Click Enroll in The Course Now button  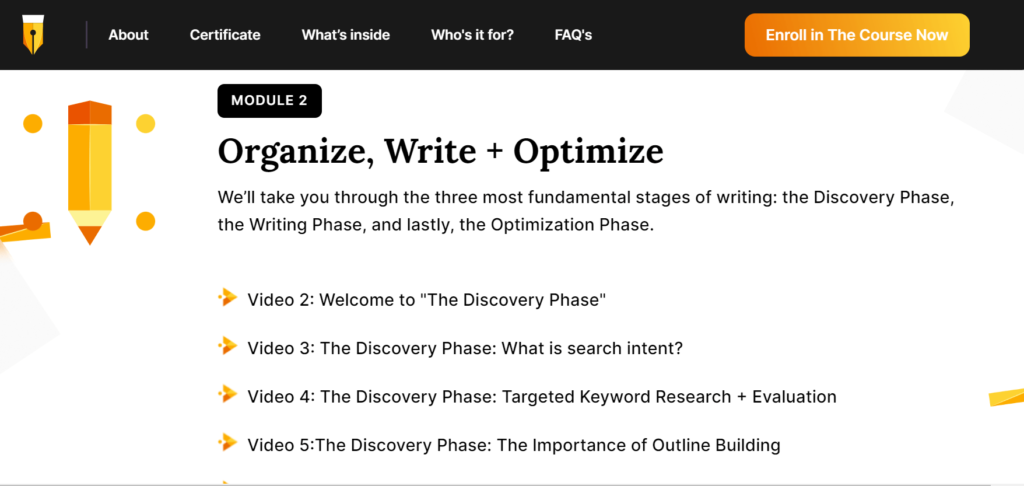(857, 35)
